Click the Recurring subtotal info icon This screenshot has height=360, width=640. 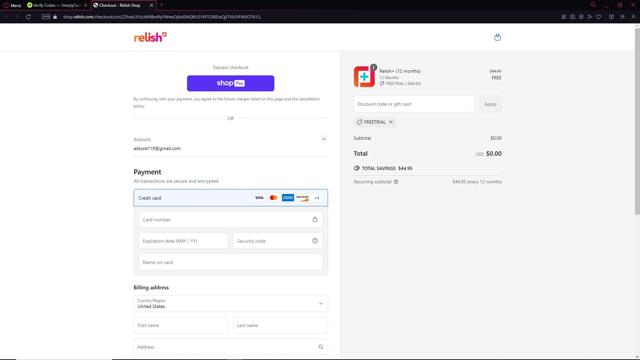pyautogui.click(x=396, y=182)
